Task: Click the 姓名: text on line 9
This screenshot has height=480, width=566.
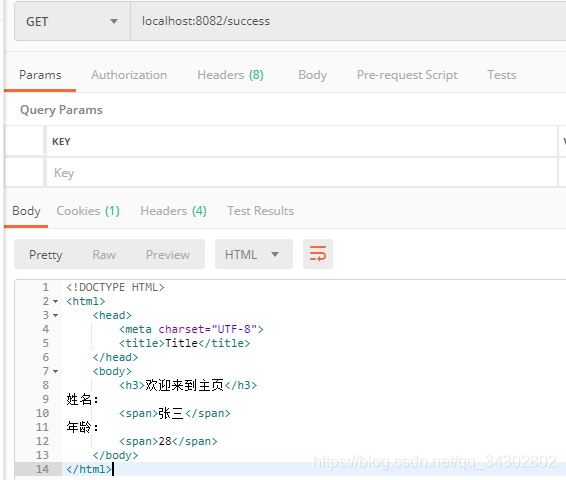Action: [x=82, y=400]
